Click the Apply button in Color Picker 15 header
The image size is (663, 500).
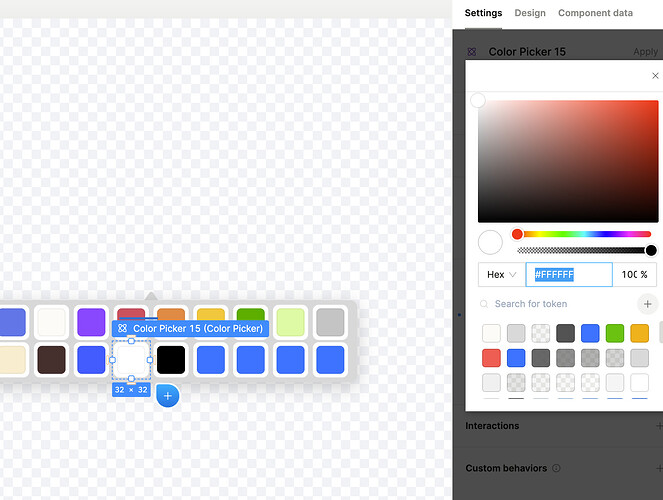[645, 52]
